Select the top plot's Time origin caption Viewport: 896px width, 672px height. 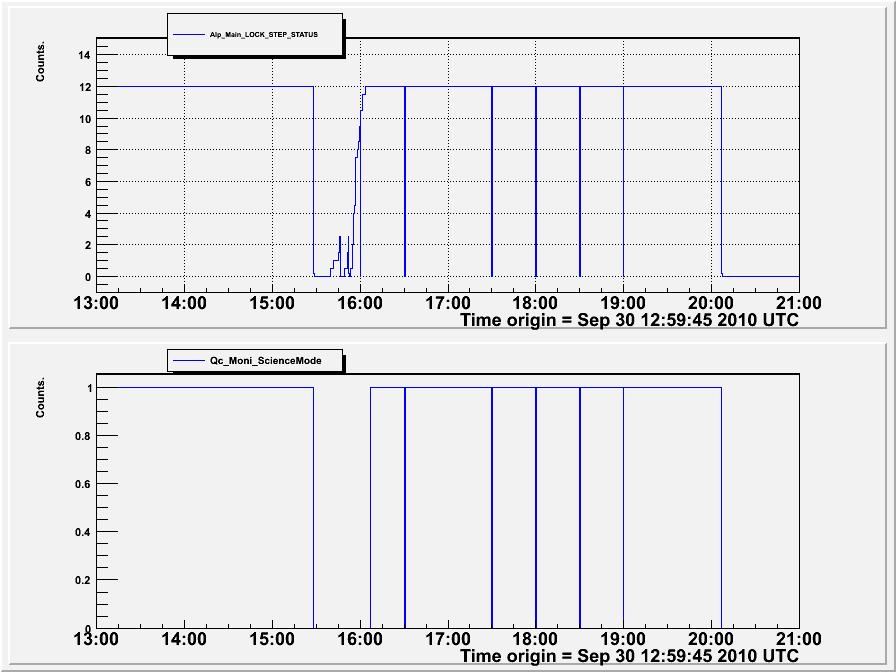tap(630, 320)
